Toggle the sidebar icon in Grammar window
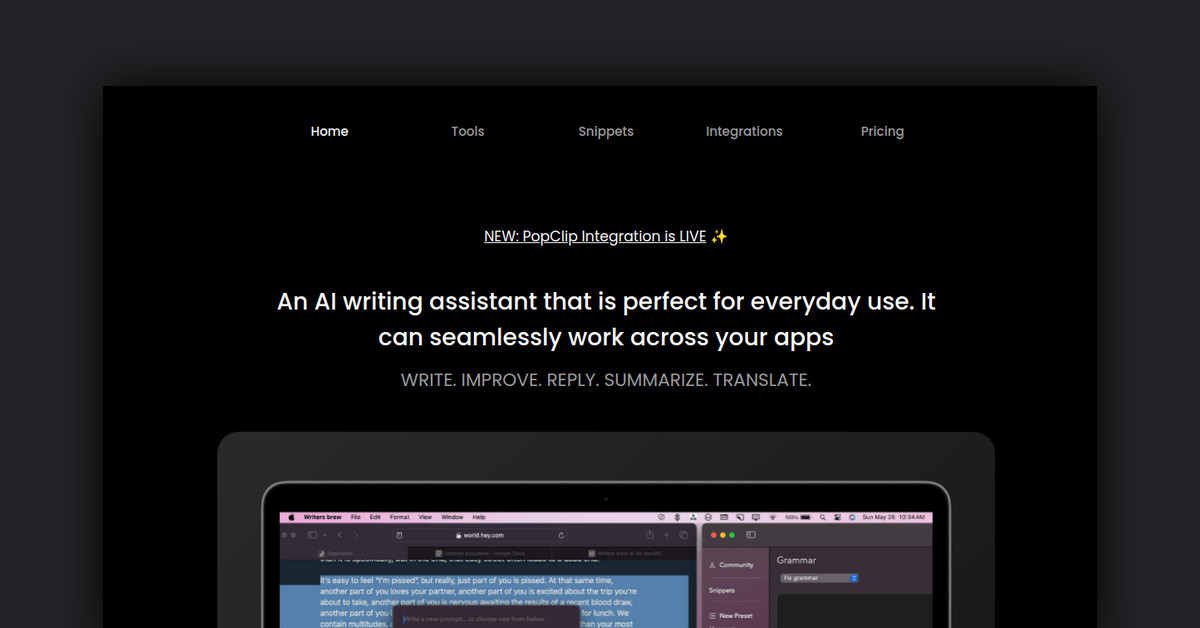 (751, 535)
